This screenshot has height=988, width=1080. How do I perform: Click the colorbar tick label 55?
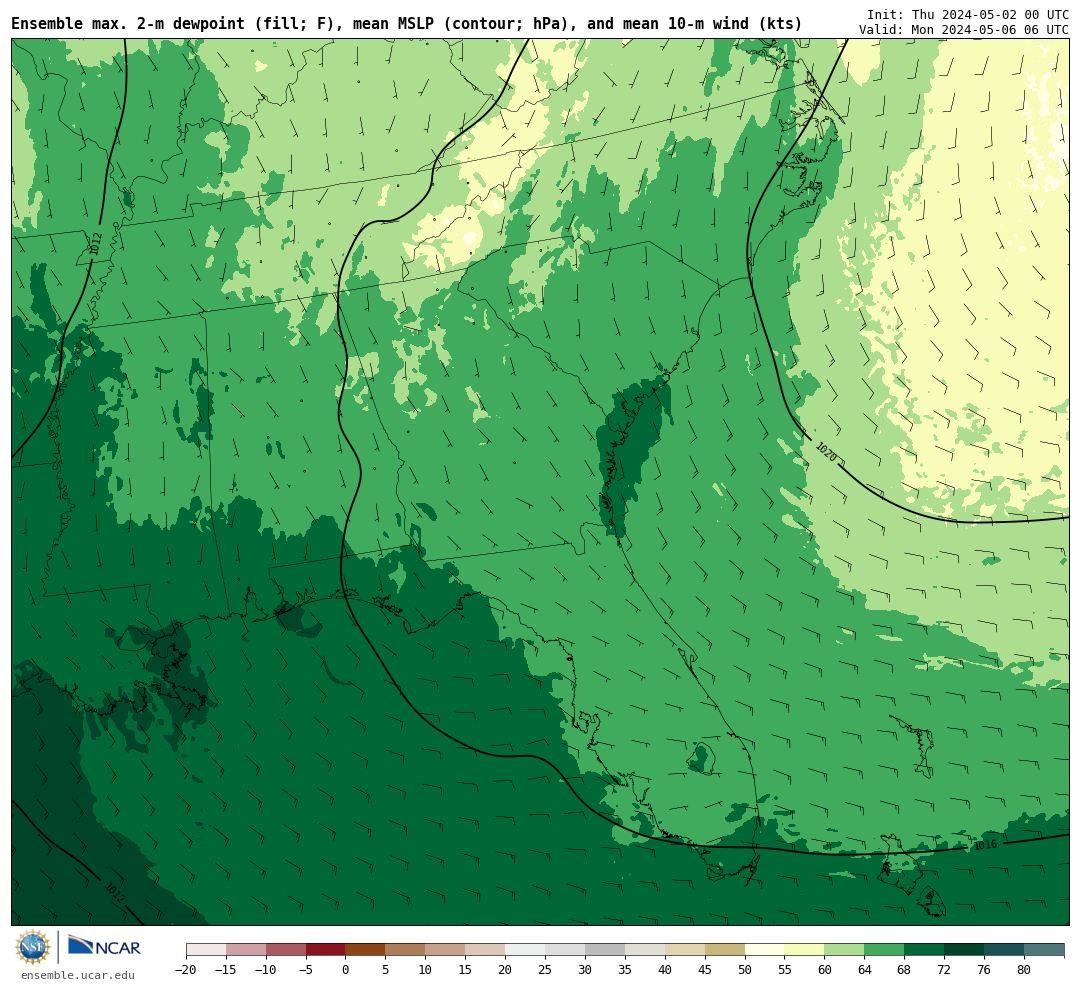click(x=785, y=970)
